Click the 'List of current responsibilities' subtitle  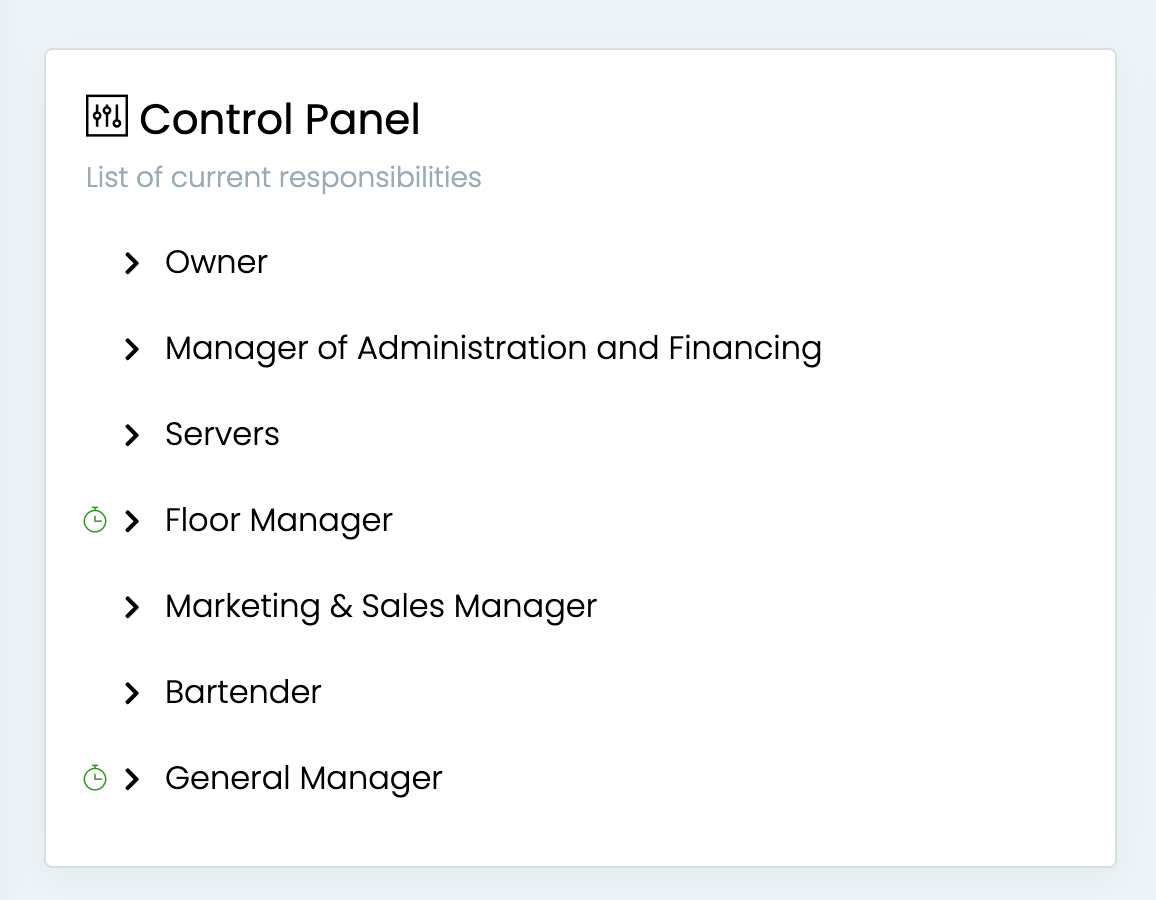[x=283, y=178]
